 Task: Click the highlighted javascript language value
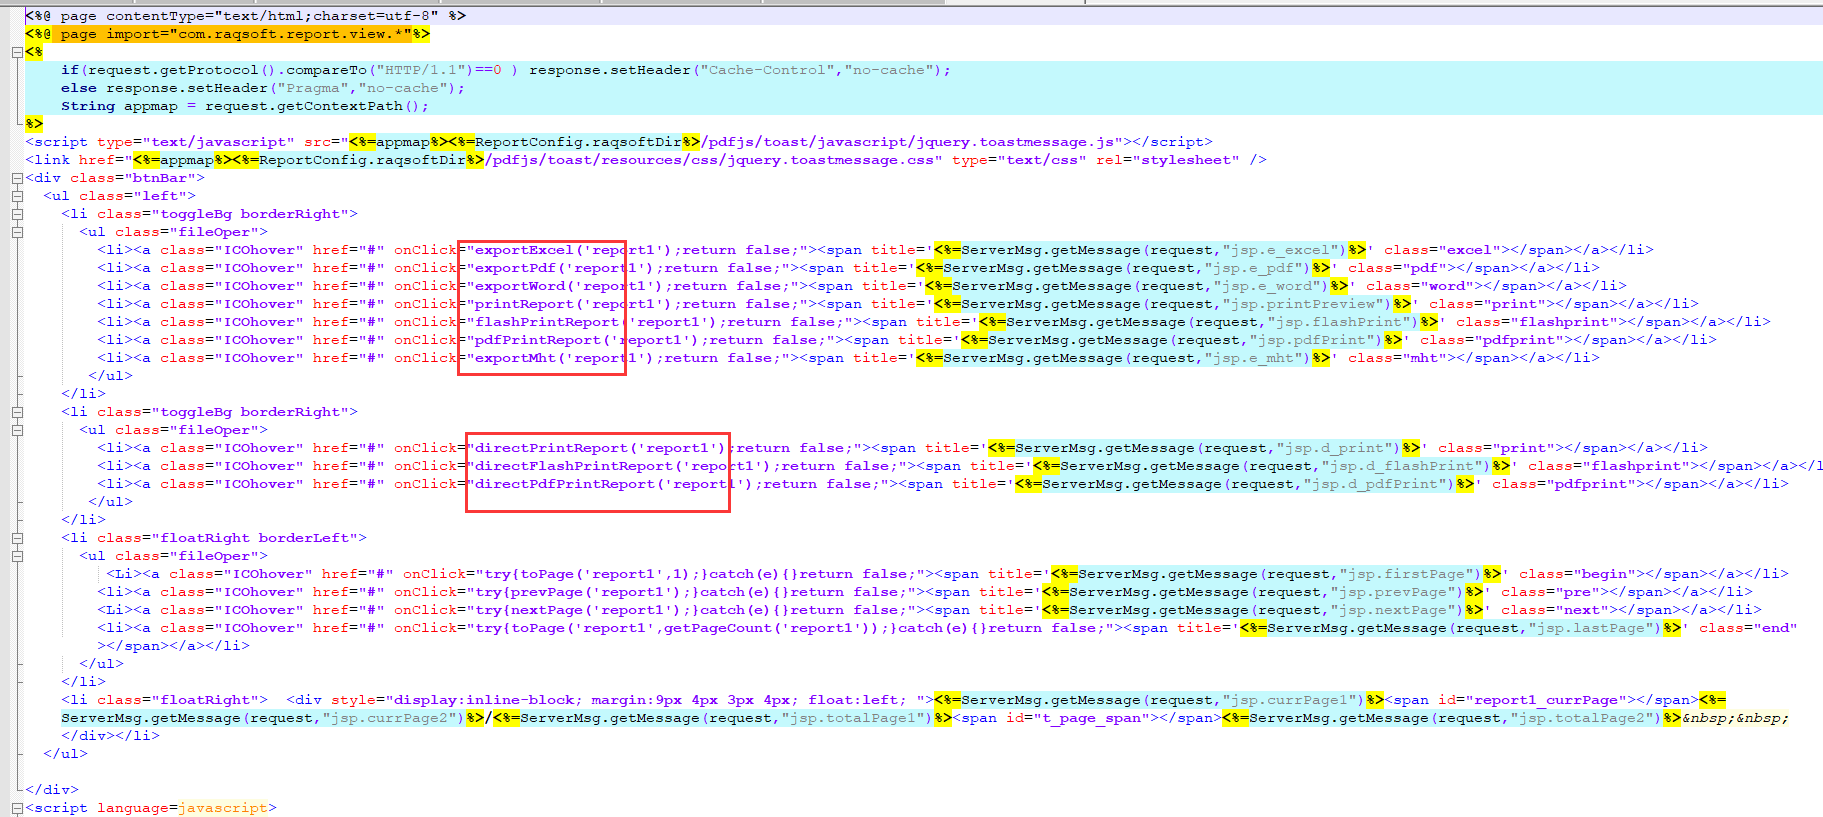coord(223,808)
